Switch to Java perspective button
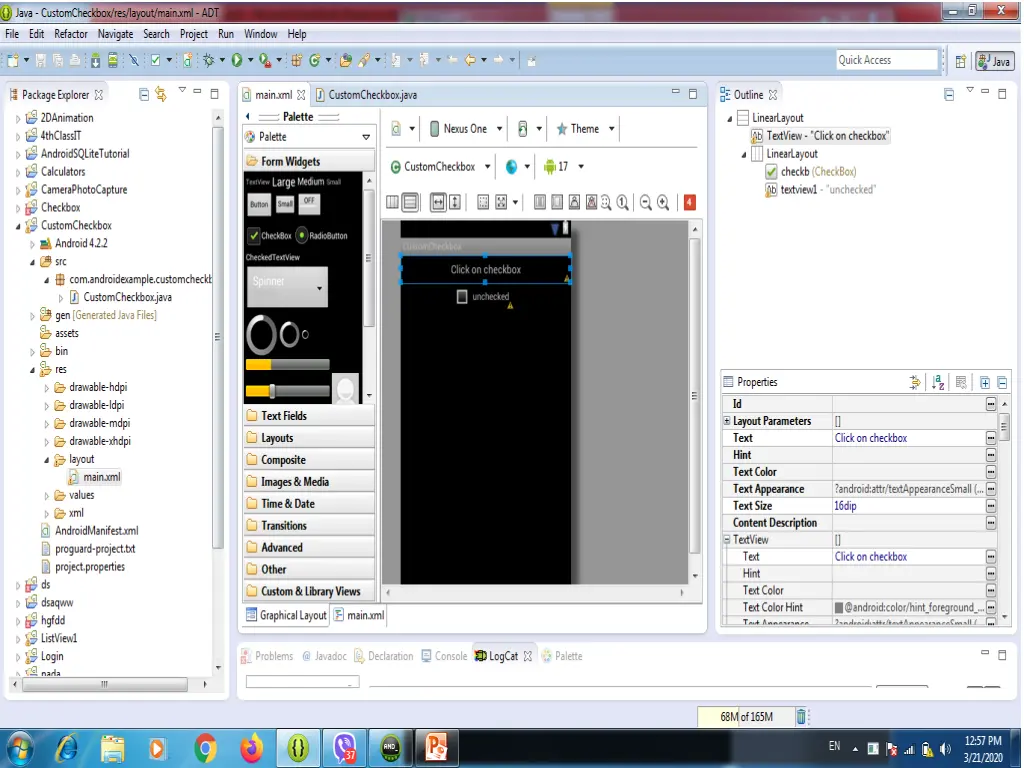This screenshot has height=768, width=1024. coord(994,61)
